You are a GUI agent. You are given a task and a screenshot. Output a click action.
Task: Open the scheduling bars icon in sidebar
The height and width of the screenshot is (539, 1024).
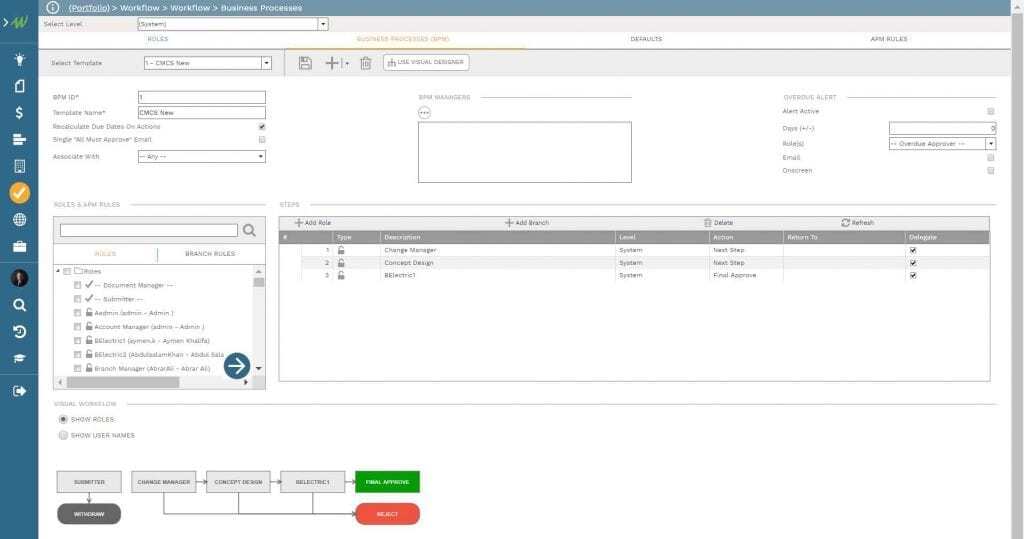click(20, 139)
